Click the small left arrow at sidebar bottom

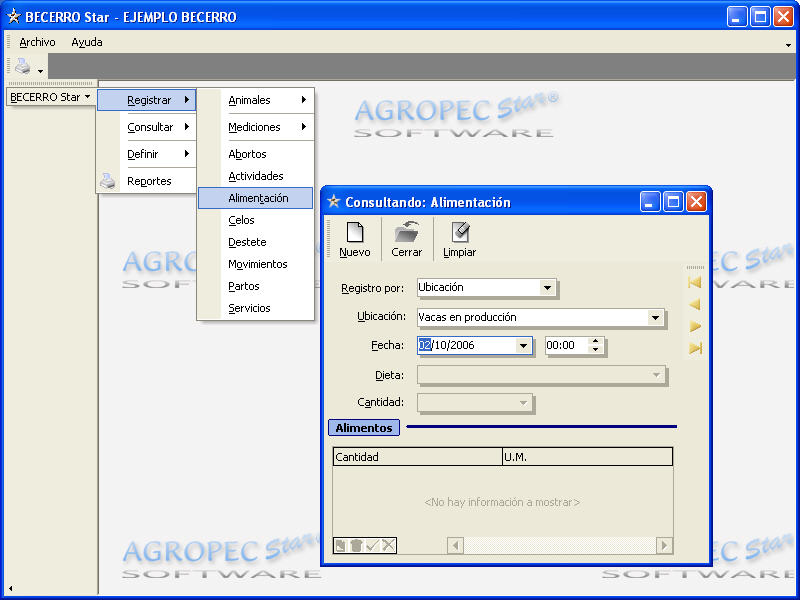tap(10, 588)
